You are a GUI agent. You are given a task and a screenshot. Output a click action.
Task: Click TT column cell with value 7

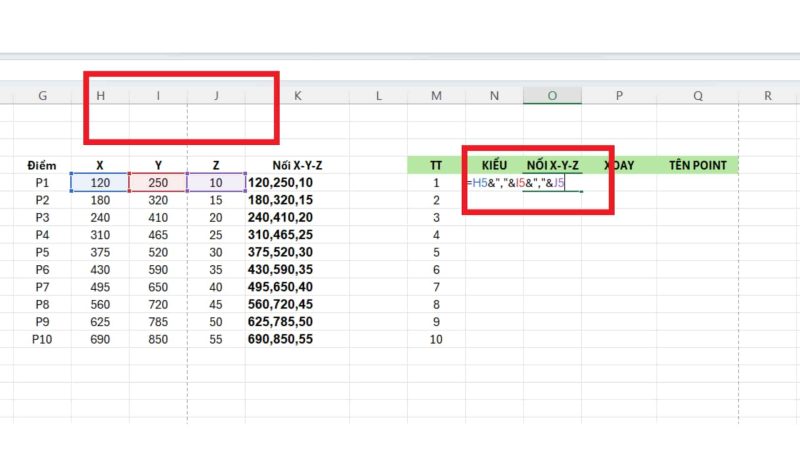coord(436,287)
